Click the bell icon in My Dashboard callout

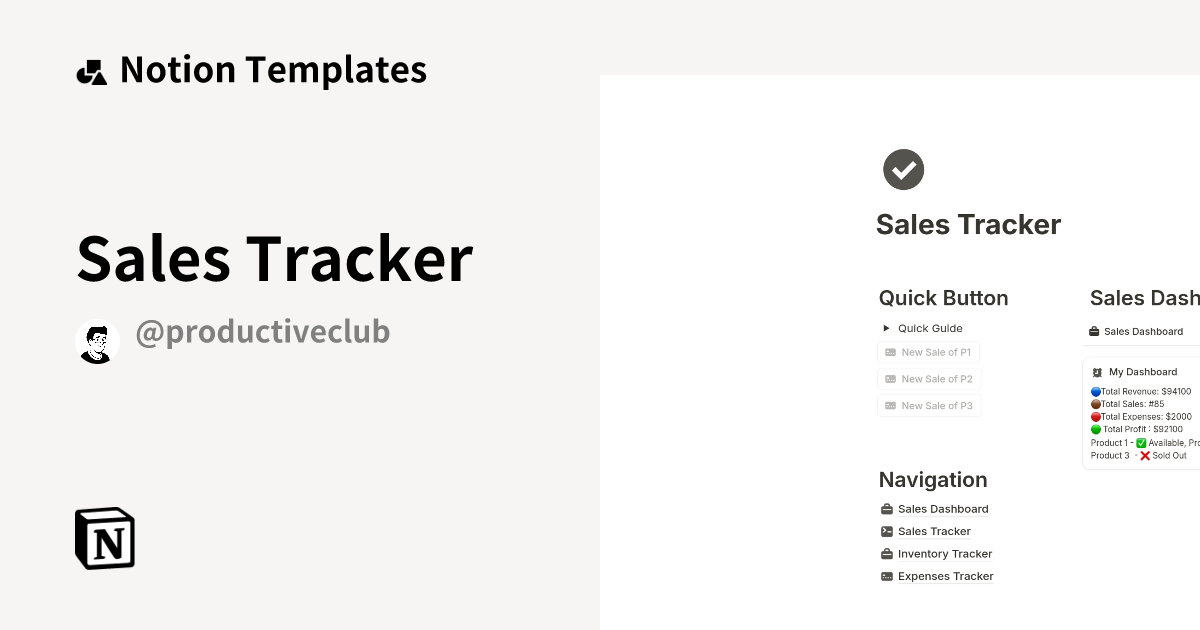[x=1098, y=371]
